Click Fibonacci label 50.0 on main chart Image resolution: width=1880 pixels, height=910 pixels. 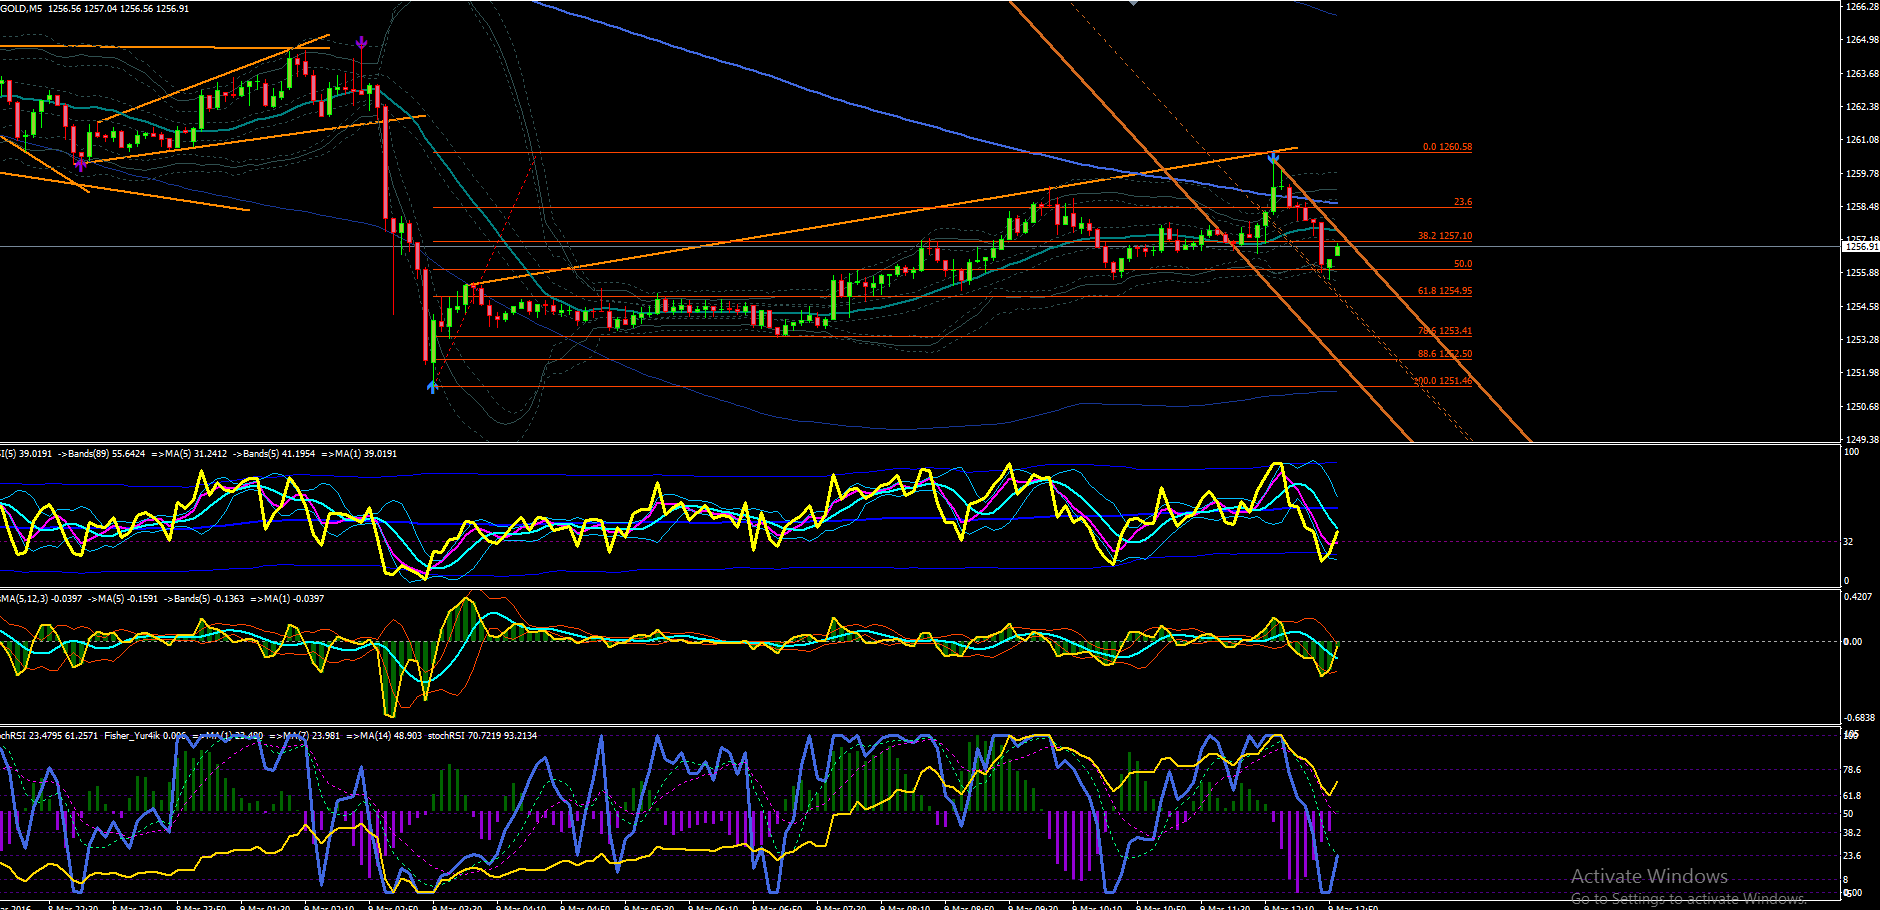1463,264
